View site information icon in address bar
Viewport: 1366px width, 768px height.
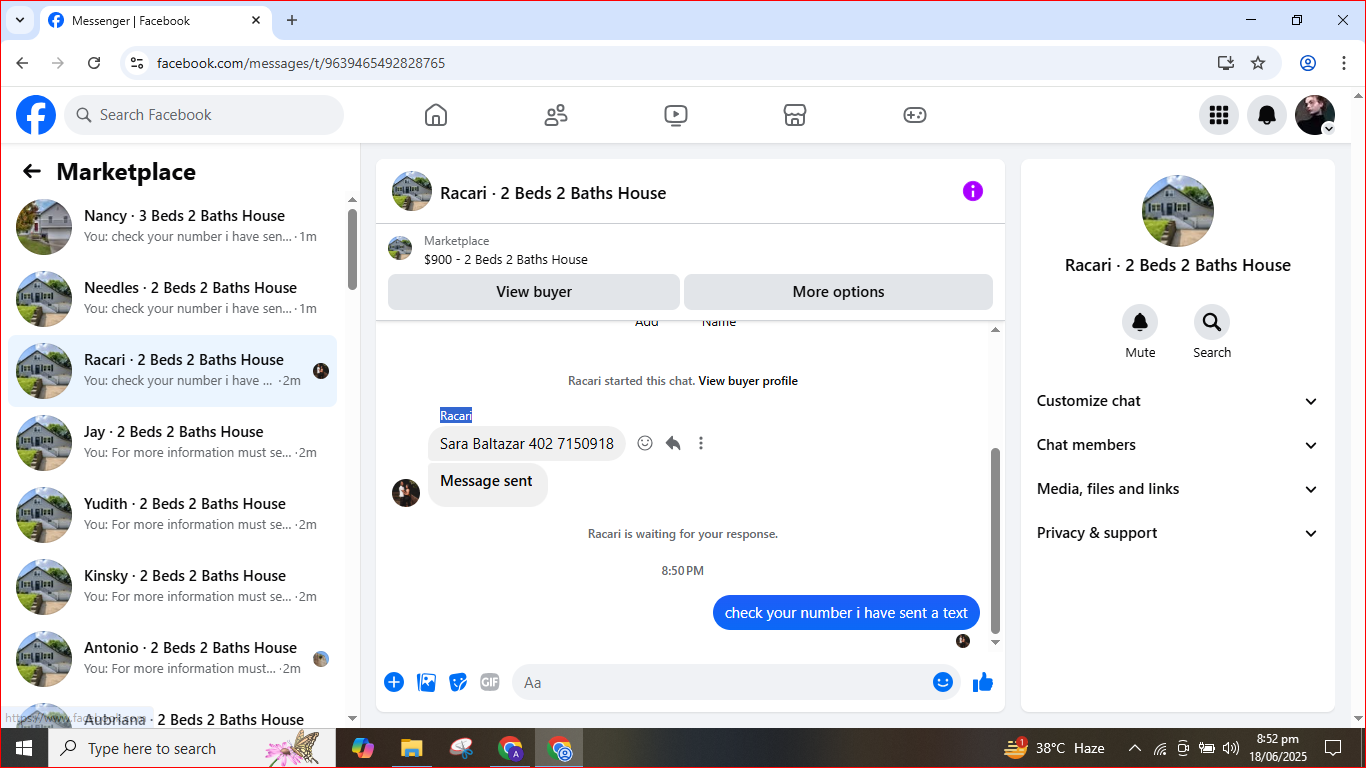tap(138, 63)
